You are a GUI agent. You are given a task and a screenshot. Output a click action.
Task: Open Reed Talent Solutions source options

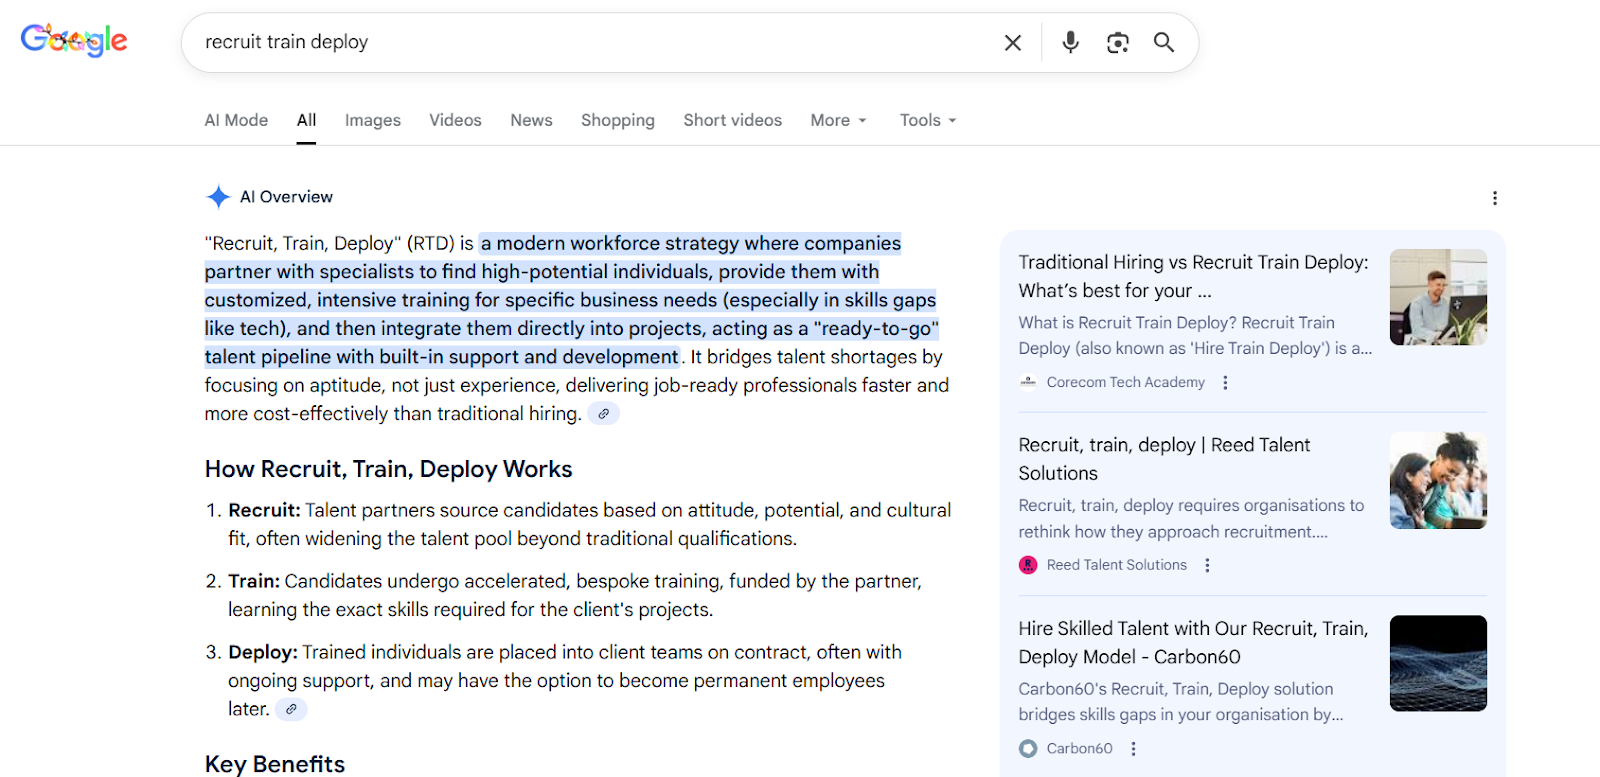coord(1207,565)
